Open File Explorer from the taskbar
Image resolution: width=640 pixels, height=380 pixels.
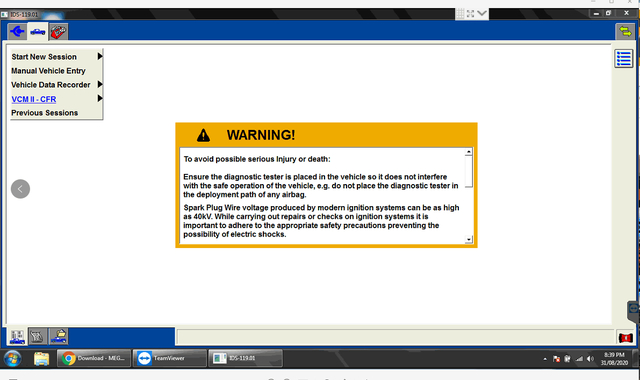(41, 359)
